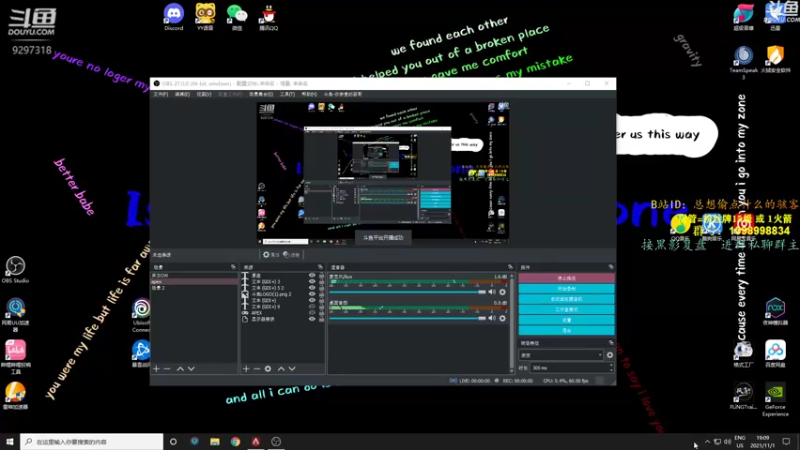The height and width of the screenshot is (450, 800).
Task: Adjust the 桌面音频 volume slider
Action: tap(407, 318)
